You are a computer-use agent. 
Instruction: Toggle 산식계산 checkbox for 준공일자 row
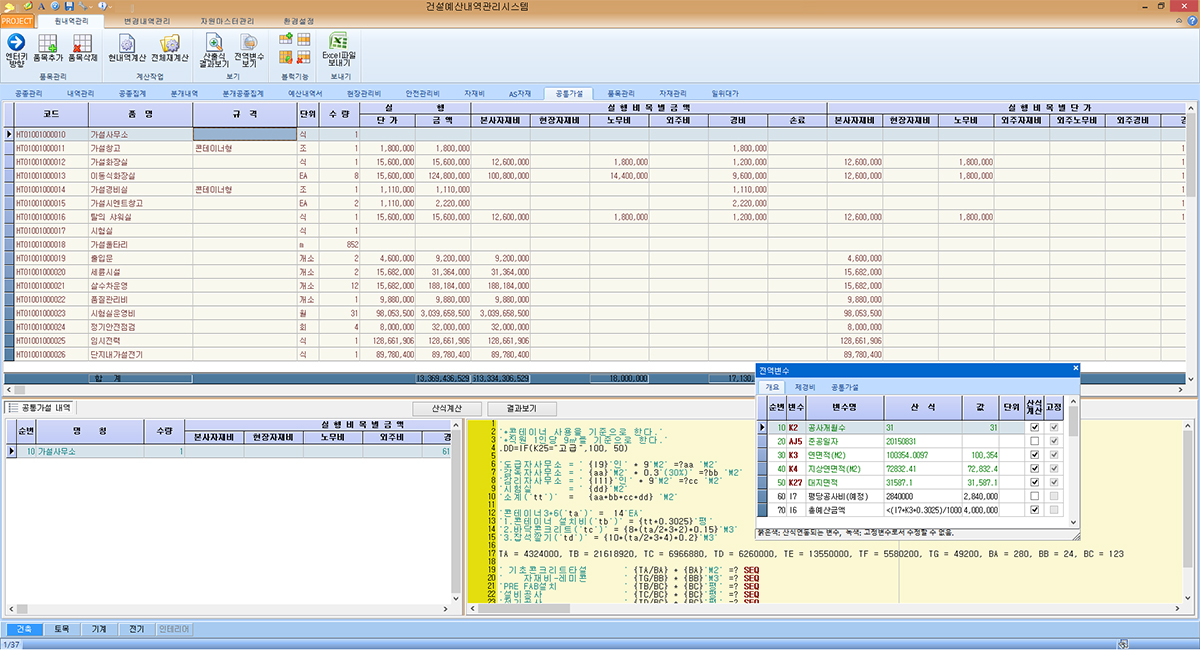1035,441
